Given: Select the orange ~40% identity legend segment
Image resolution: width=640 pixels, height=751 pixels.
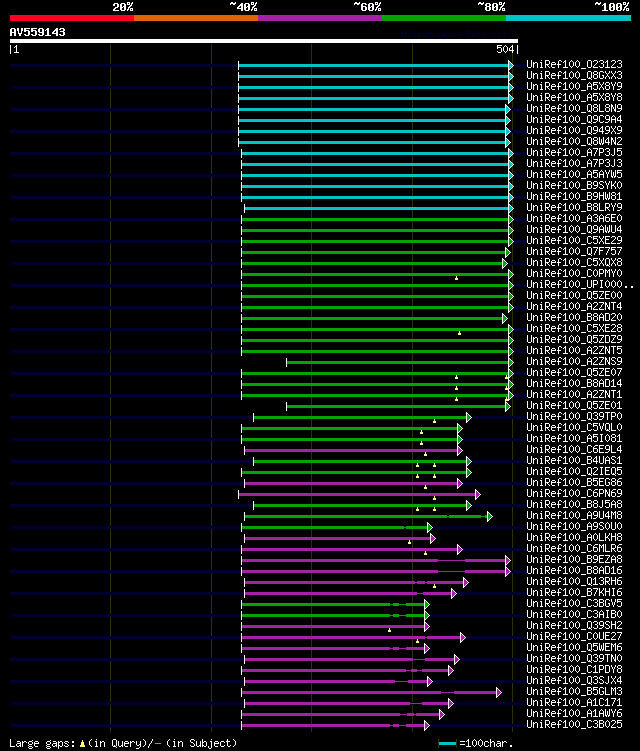Looking at the screenshot, I should click(x=196, y=18).
